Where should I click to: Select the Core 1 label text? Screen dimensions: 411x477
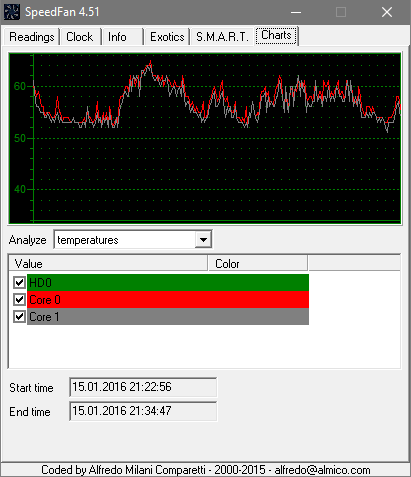coord(44,317)
